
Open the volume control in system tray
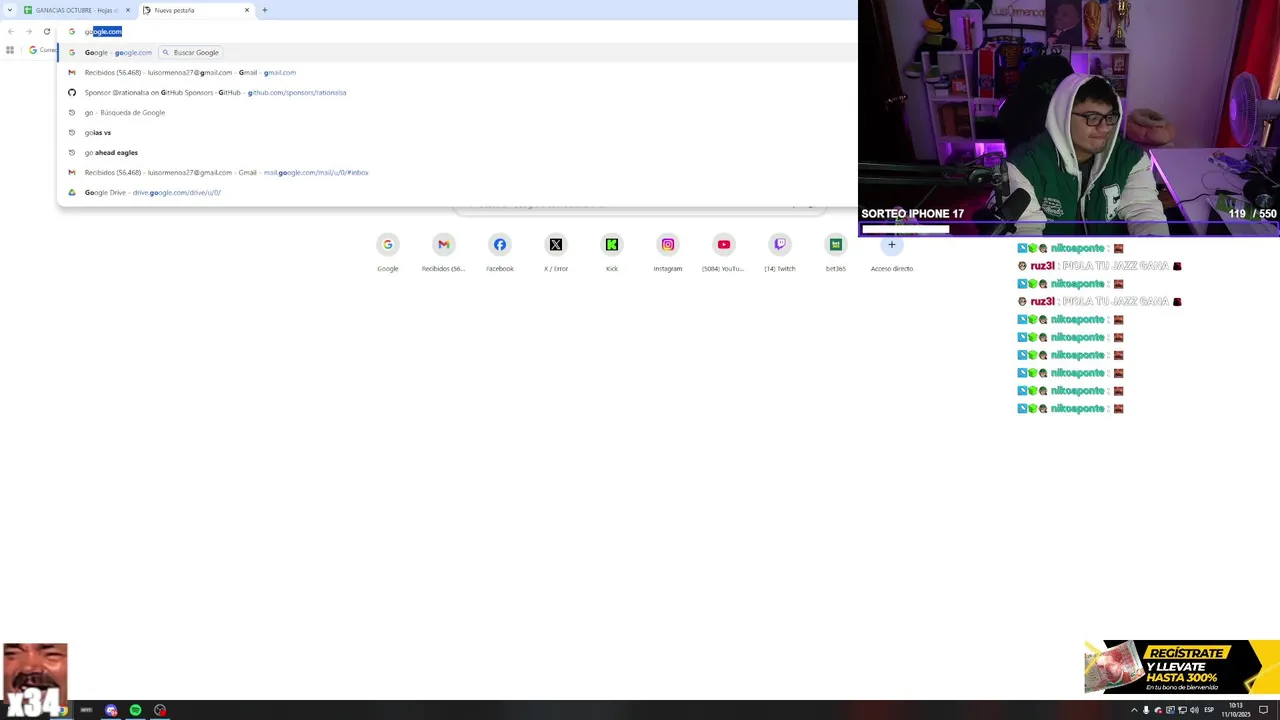(x=1194, y=710)
